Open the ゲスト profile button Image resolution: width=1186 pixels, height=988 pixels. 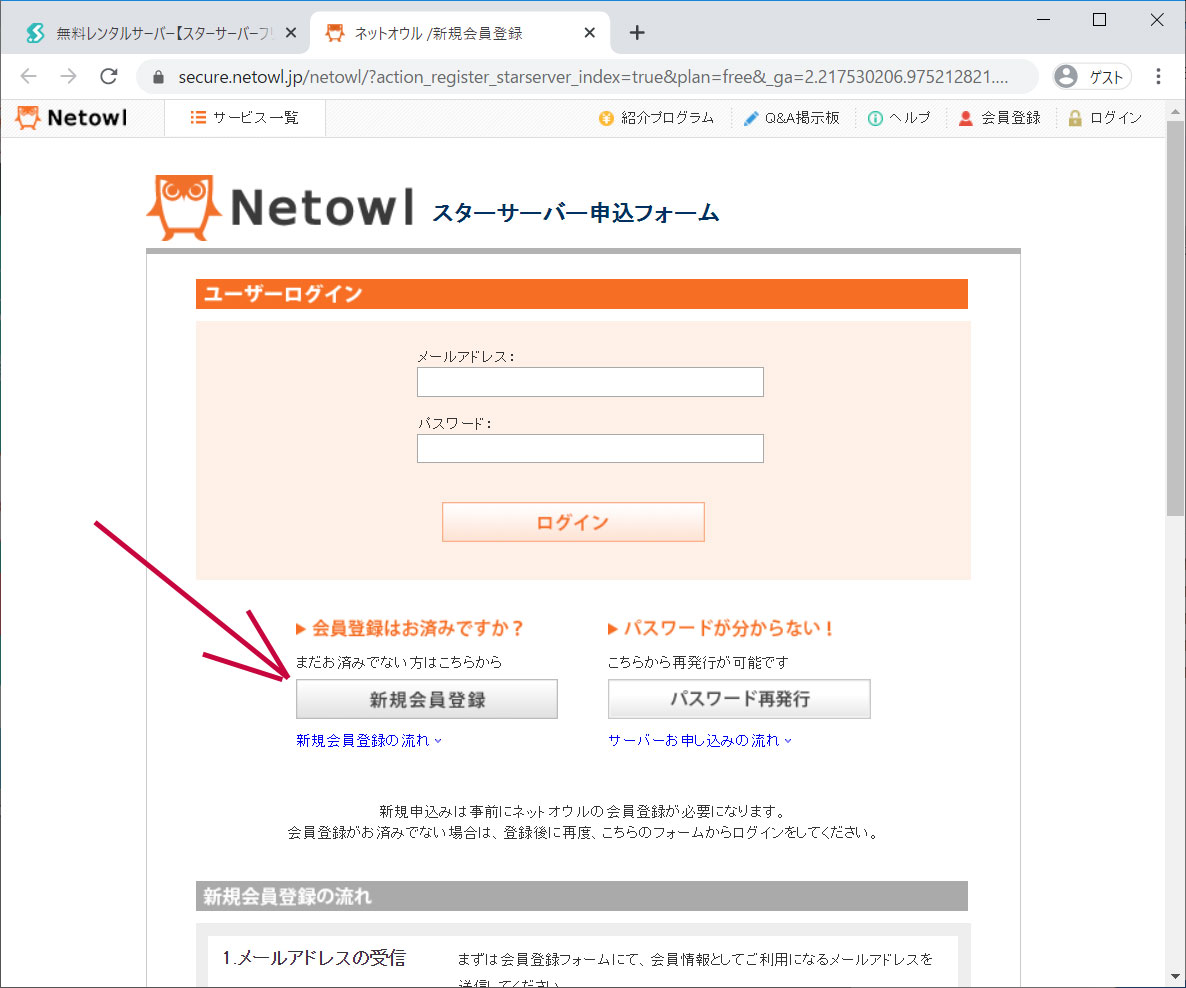pyautogui.click(x=1091, y=76)
